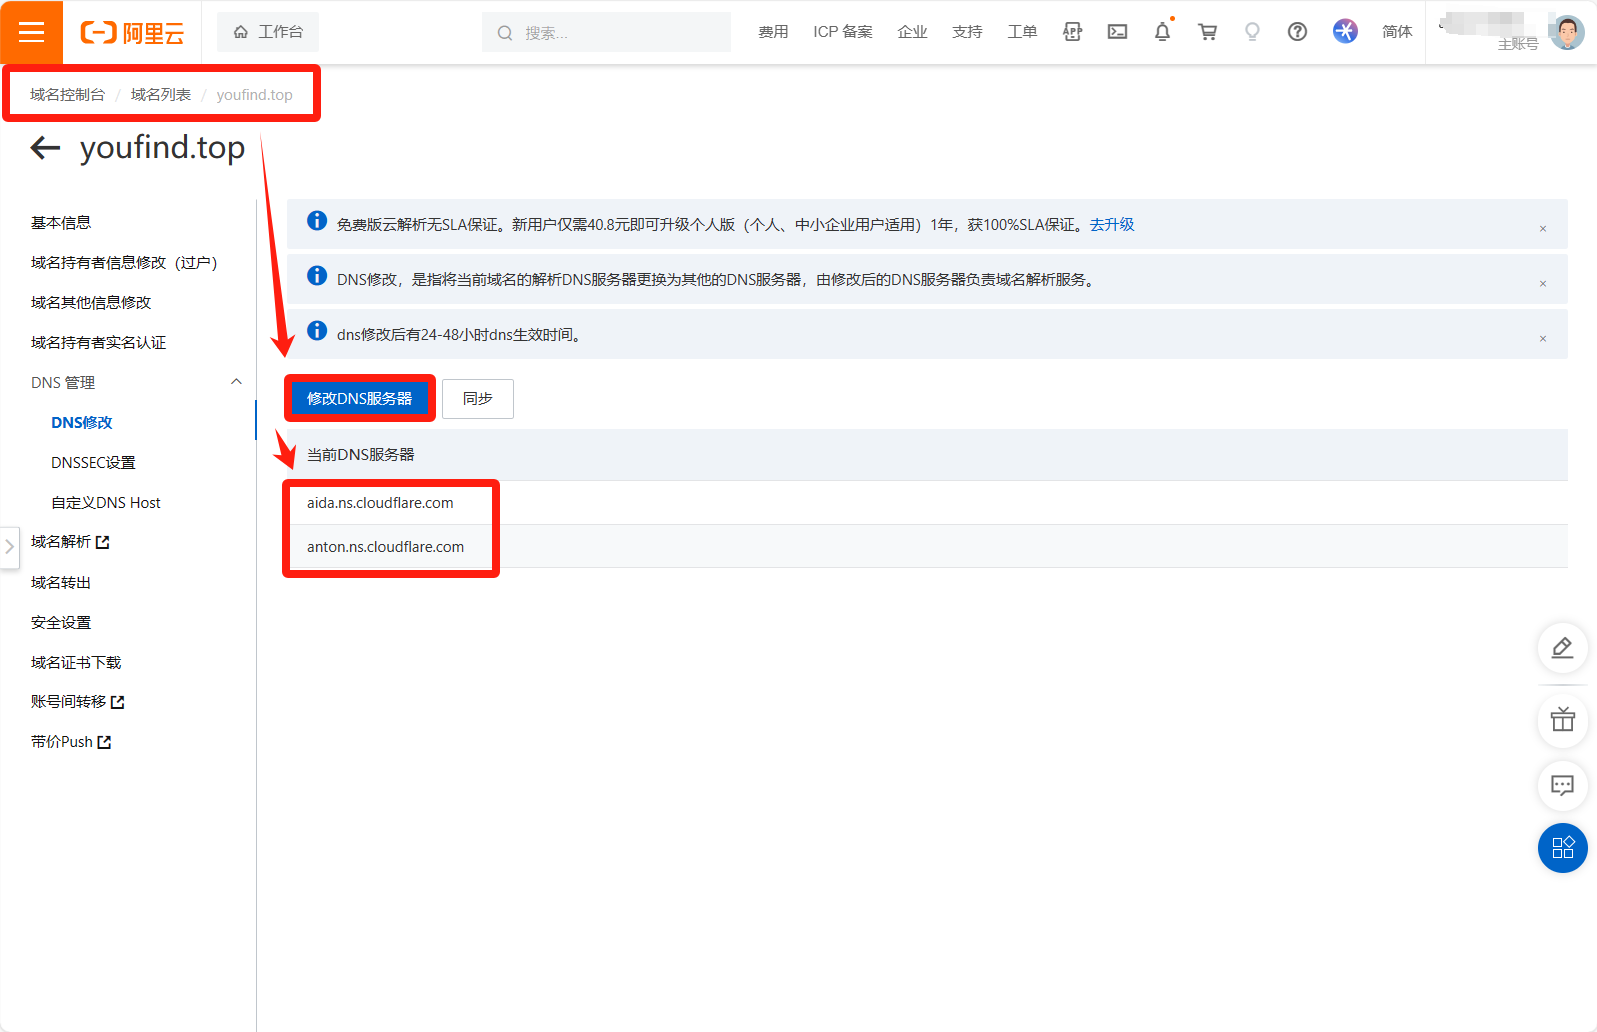Expand the collapsed left side panel handle

click(9, 547)
